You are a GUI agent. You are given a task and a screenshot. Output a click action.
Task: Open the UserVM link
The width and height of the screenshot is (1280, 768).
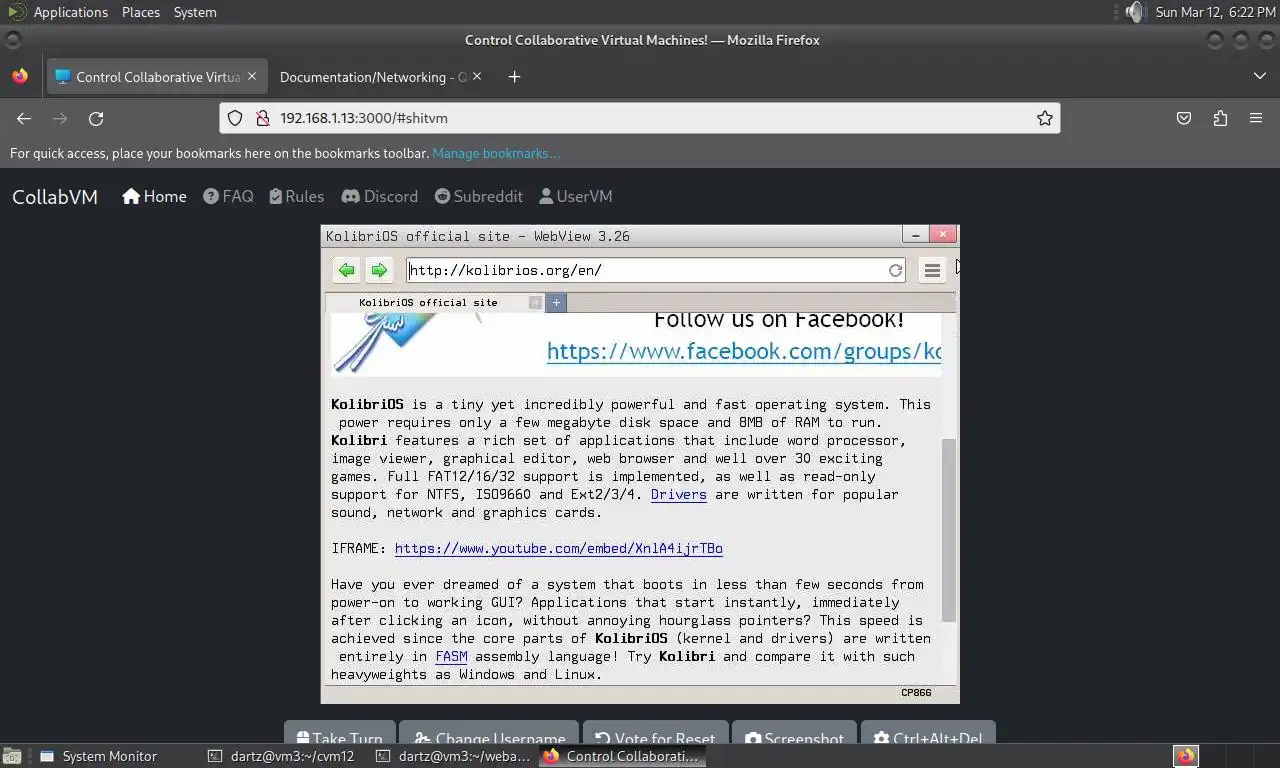(575, 196)
